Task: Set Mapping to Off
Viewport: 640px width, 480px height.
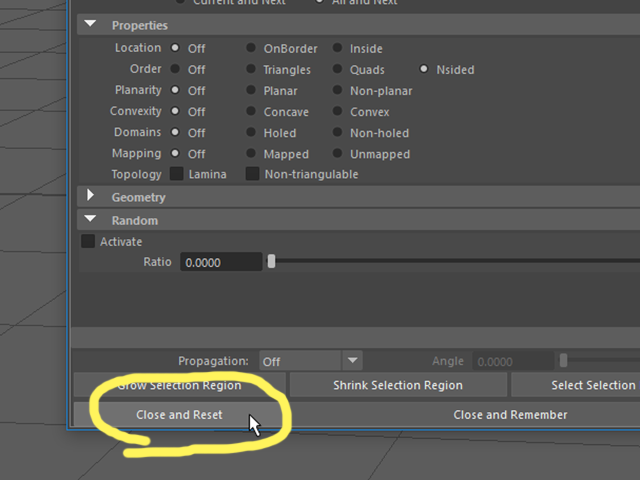Action: 175,153
